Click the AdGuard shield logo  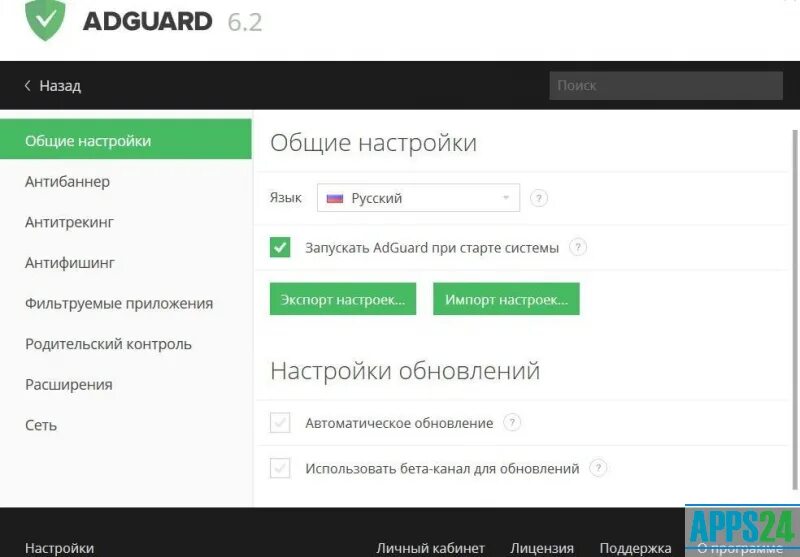tap(45, 19)
